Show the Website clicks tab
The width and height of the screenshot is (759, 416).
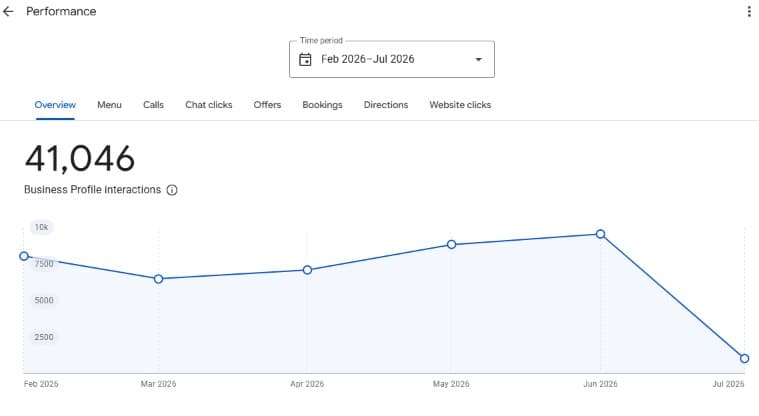[x=460, y=105]
